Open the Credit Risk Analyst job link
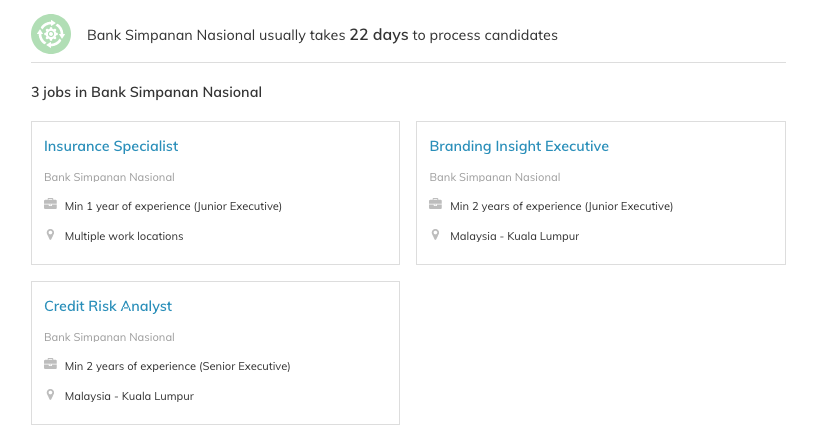Screen dimensions: 818x444 click(108, 306)
